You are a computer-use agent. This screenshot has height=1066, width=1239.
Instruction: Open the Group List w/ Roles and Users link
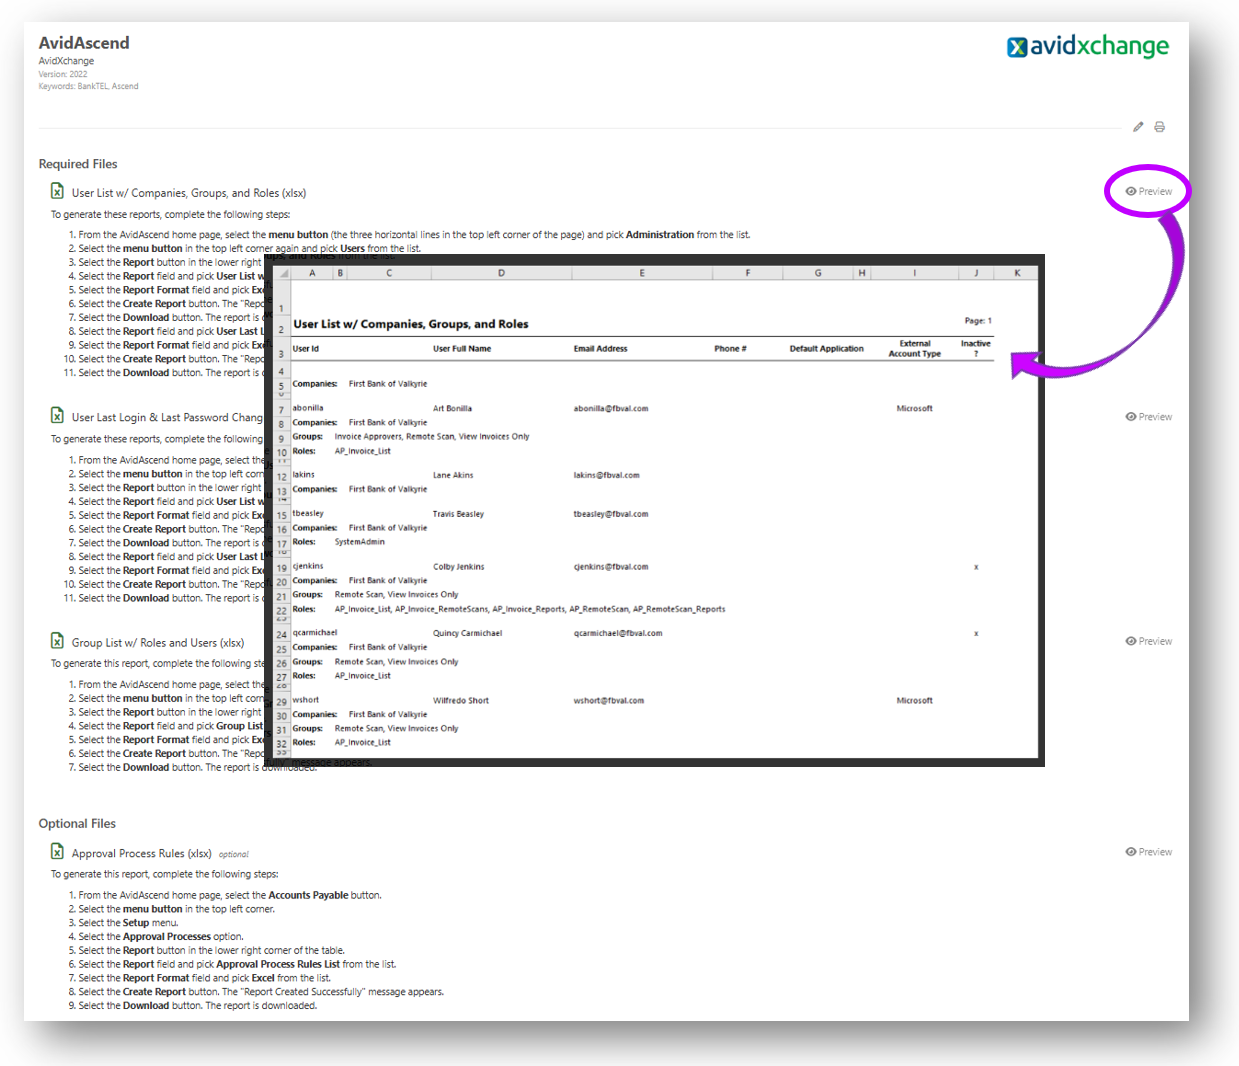pyautogui.click(x=157, y=643)
